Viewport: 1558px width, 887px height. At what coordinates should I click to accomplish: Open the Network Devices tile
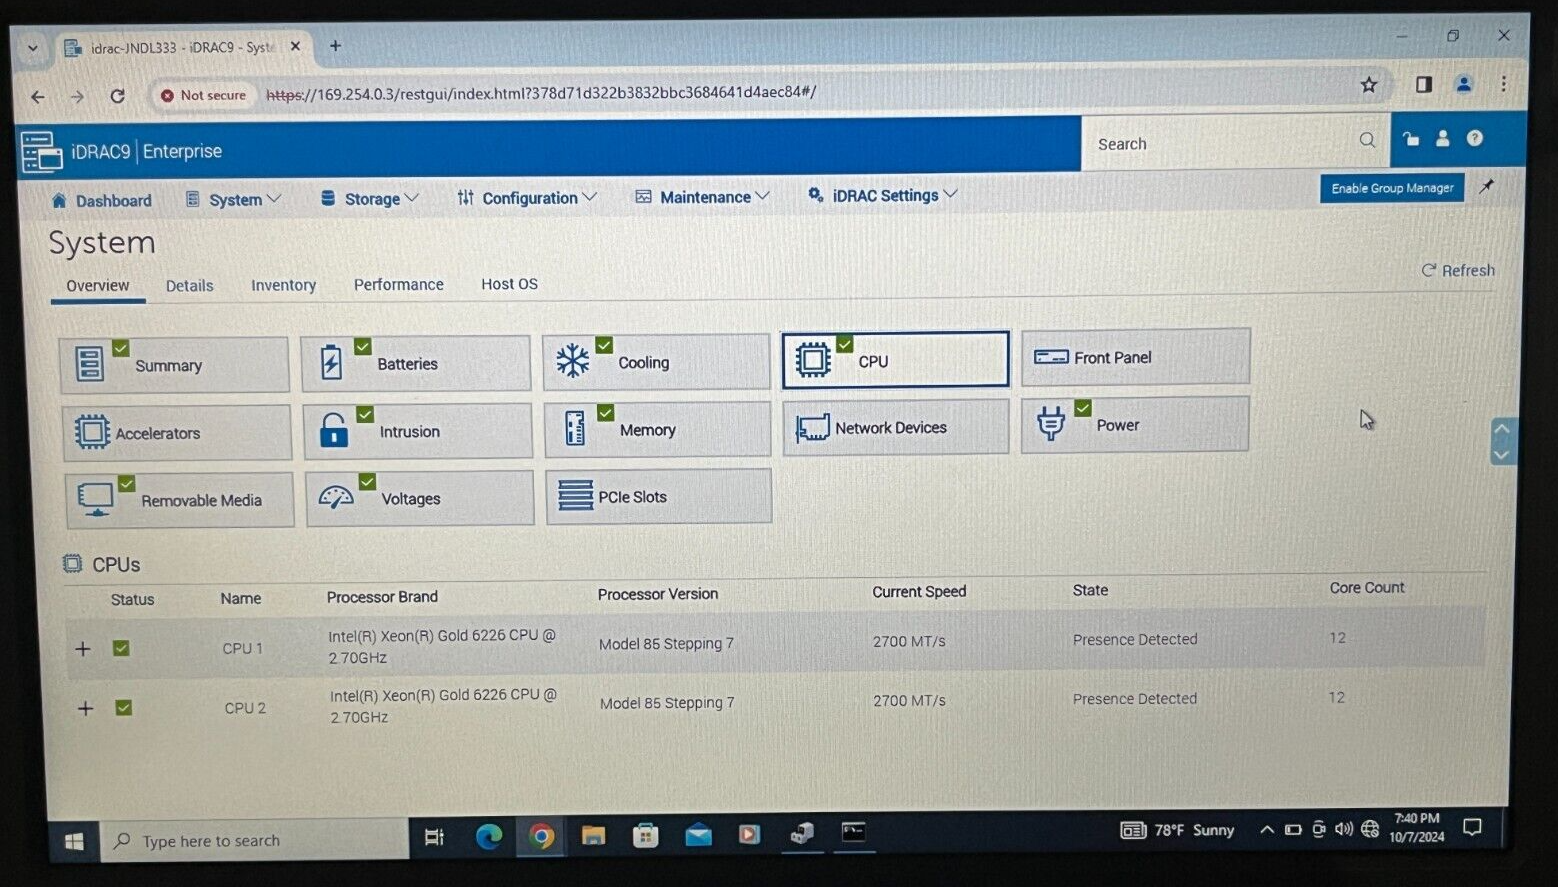tap(896, 427)
